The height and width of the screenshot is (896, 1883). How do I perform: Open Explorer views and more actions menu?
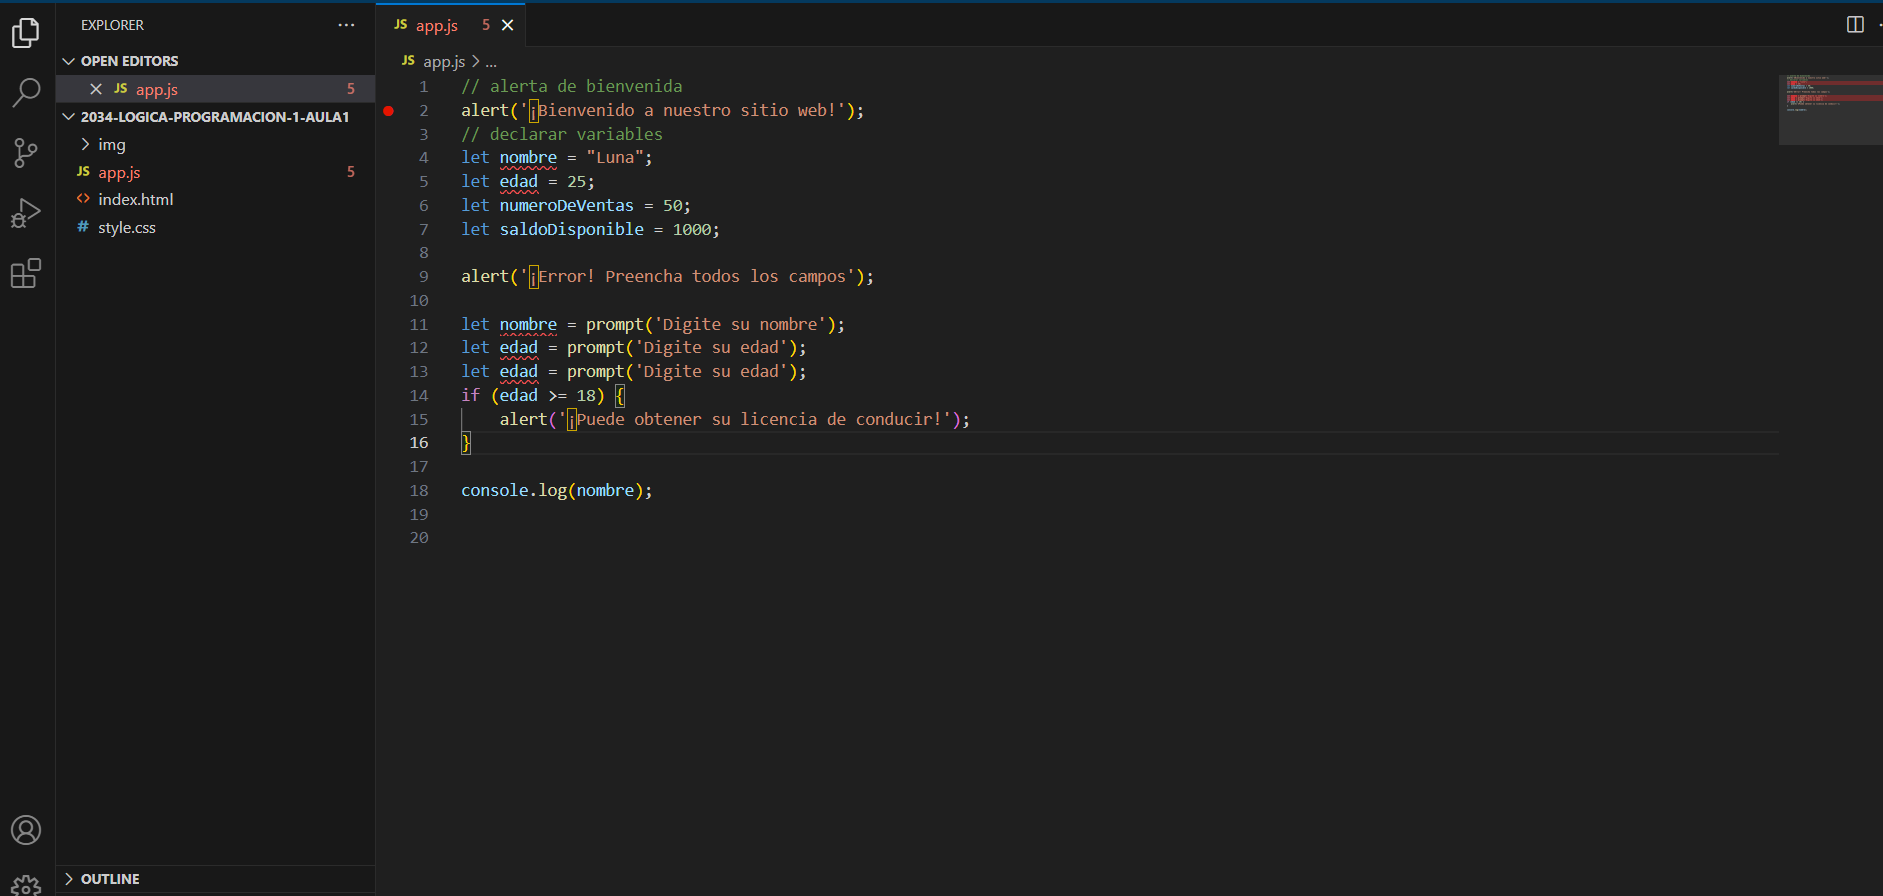[346, 25]
